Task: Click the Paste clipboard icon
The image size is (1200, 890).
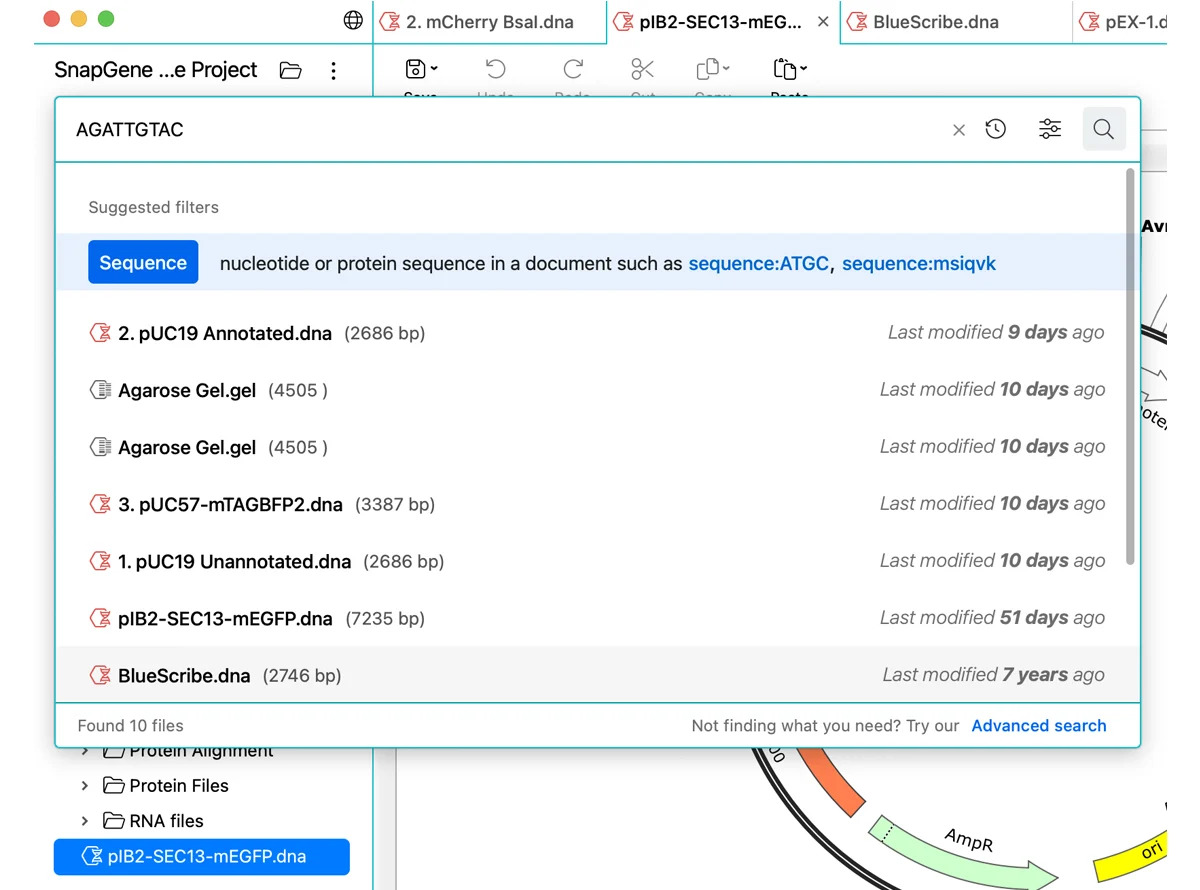Action: (784, 69)
